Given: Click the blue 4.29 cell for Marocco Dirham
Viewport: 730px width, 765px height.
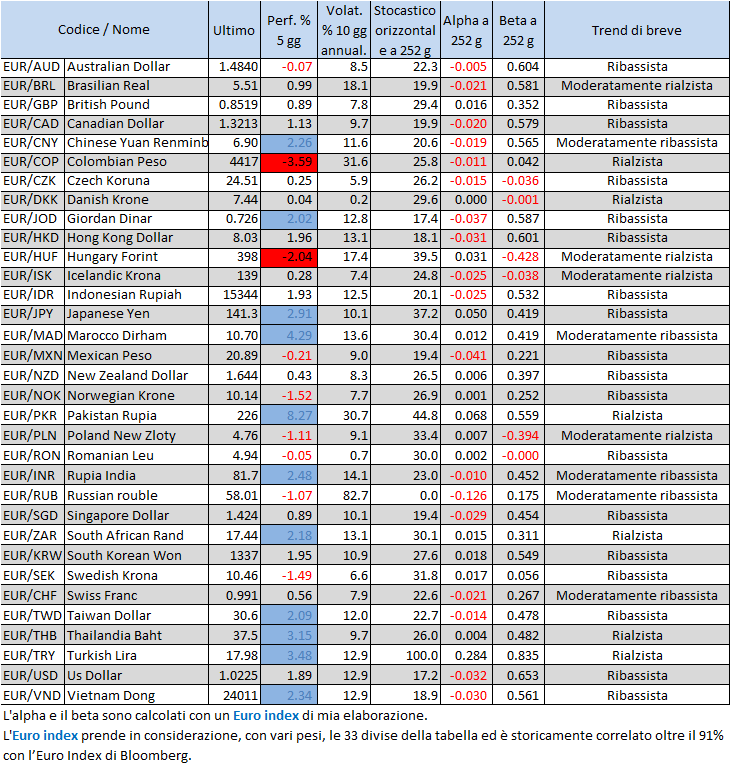Looking at the screenshot, I should point(289,336).
